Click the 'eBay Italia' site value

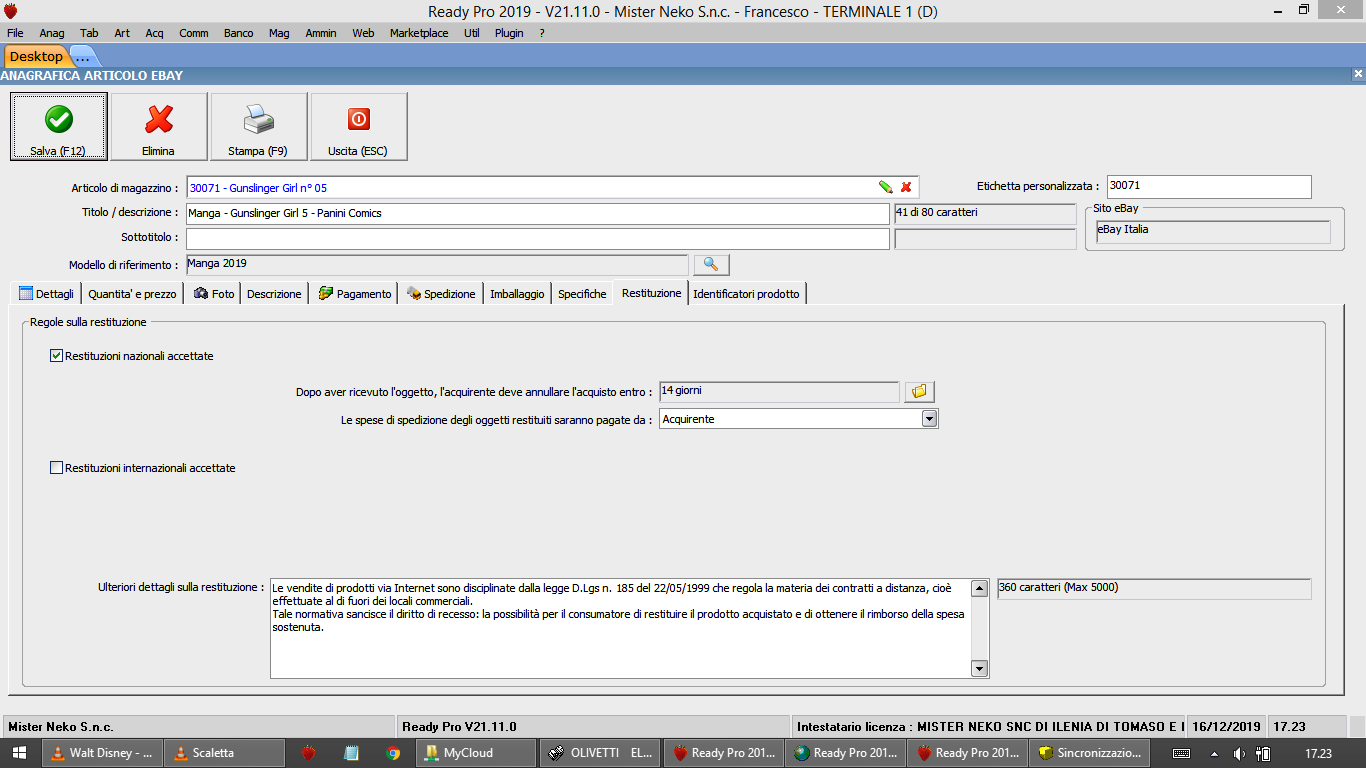pyautogui.click(x=1212, y=231)
